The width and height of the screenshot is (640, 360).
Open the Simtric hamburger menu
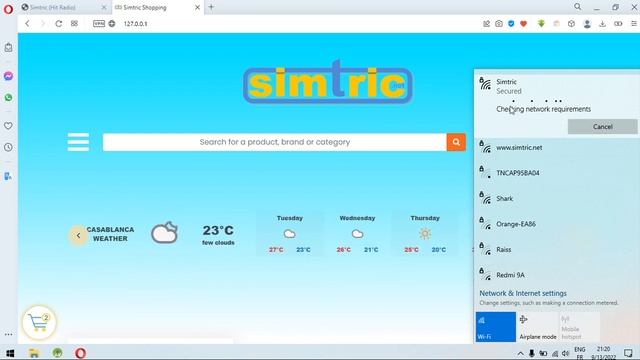78,142
